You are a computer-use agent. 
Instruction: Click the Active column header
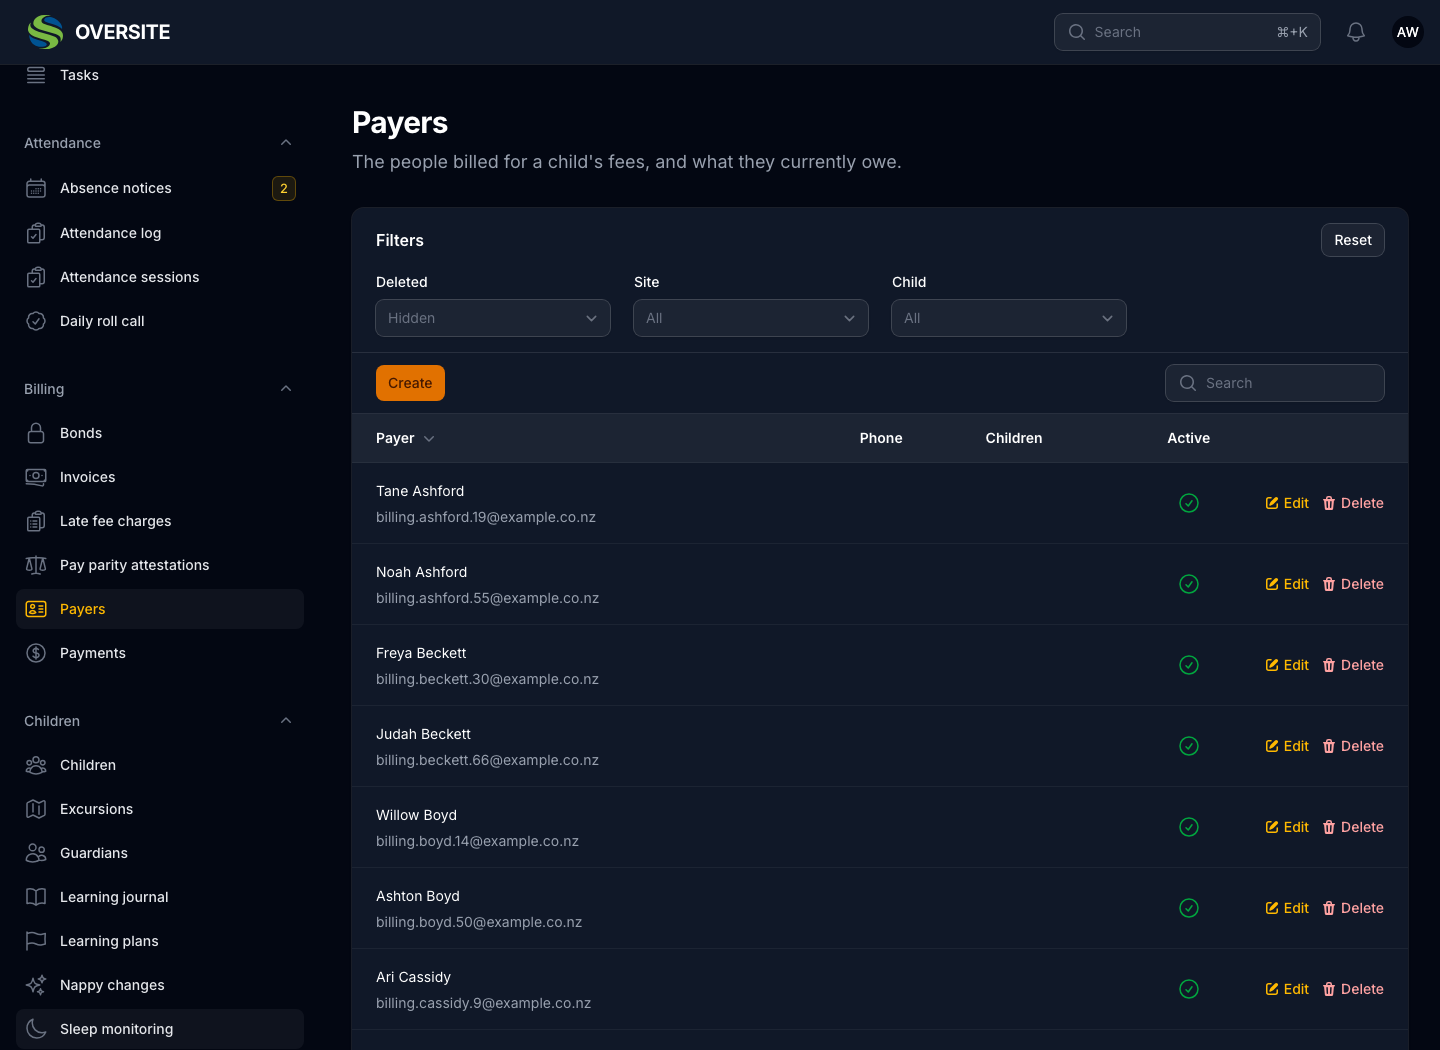(1189, 438)
